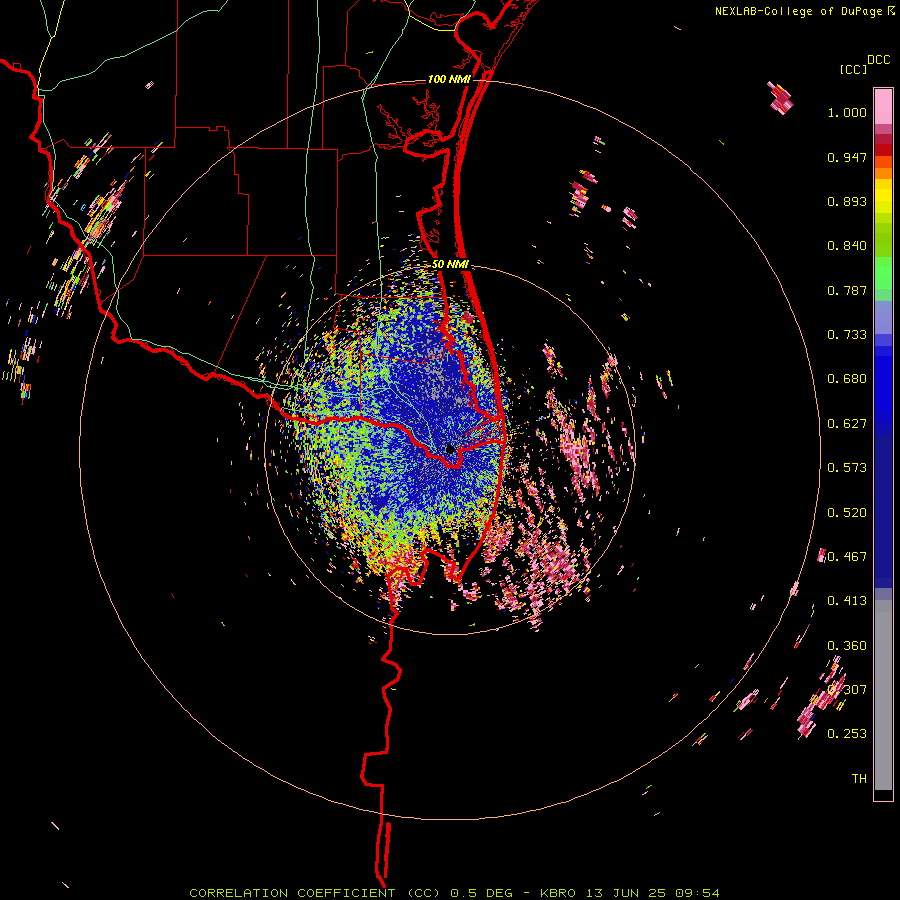The height and width of the screenshot is (900, 900).
Task: Click the DCC legend heading
Action: click(x=878, y=60)
